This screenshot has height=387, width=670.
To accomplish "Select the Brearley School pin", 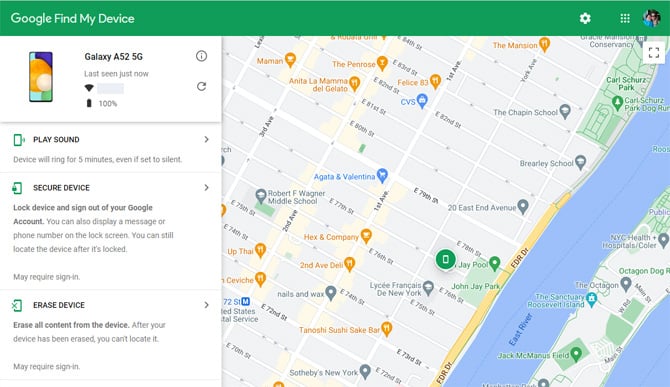I will (580, 162).
